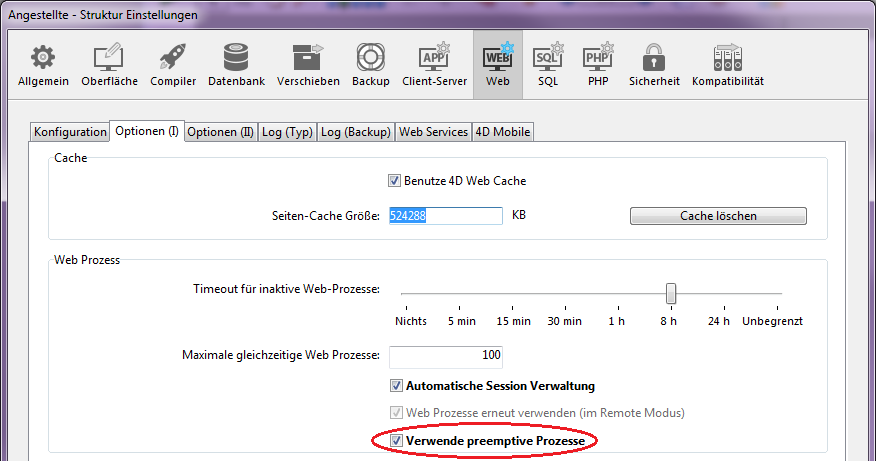Click the Seiten-Cache Größe input field
Viewport: 876px width, 461px height.
(x=444, y=216)
